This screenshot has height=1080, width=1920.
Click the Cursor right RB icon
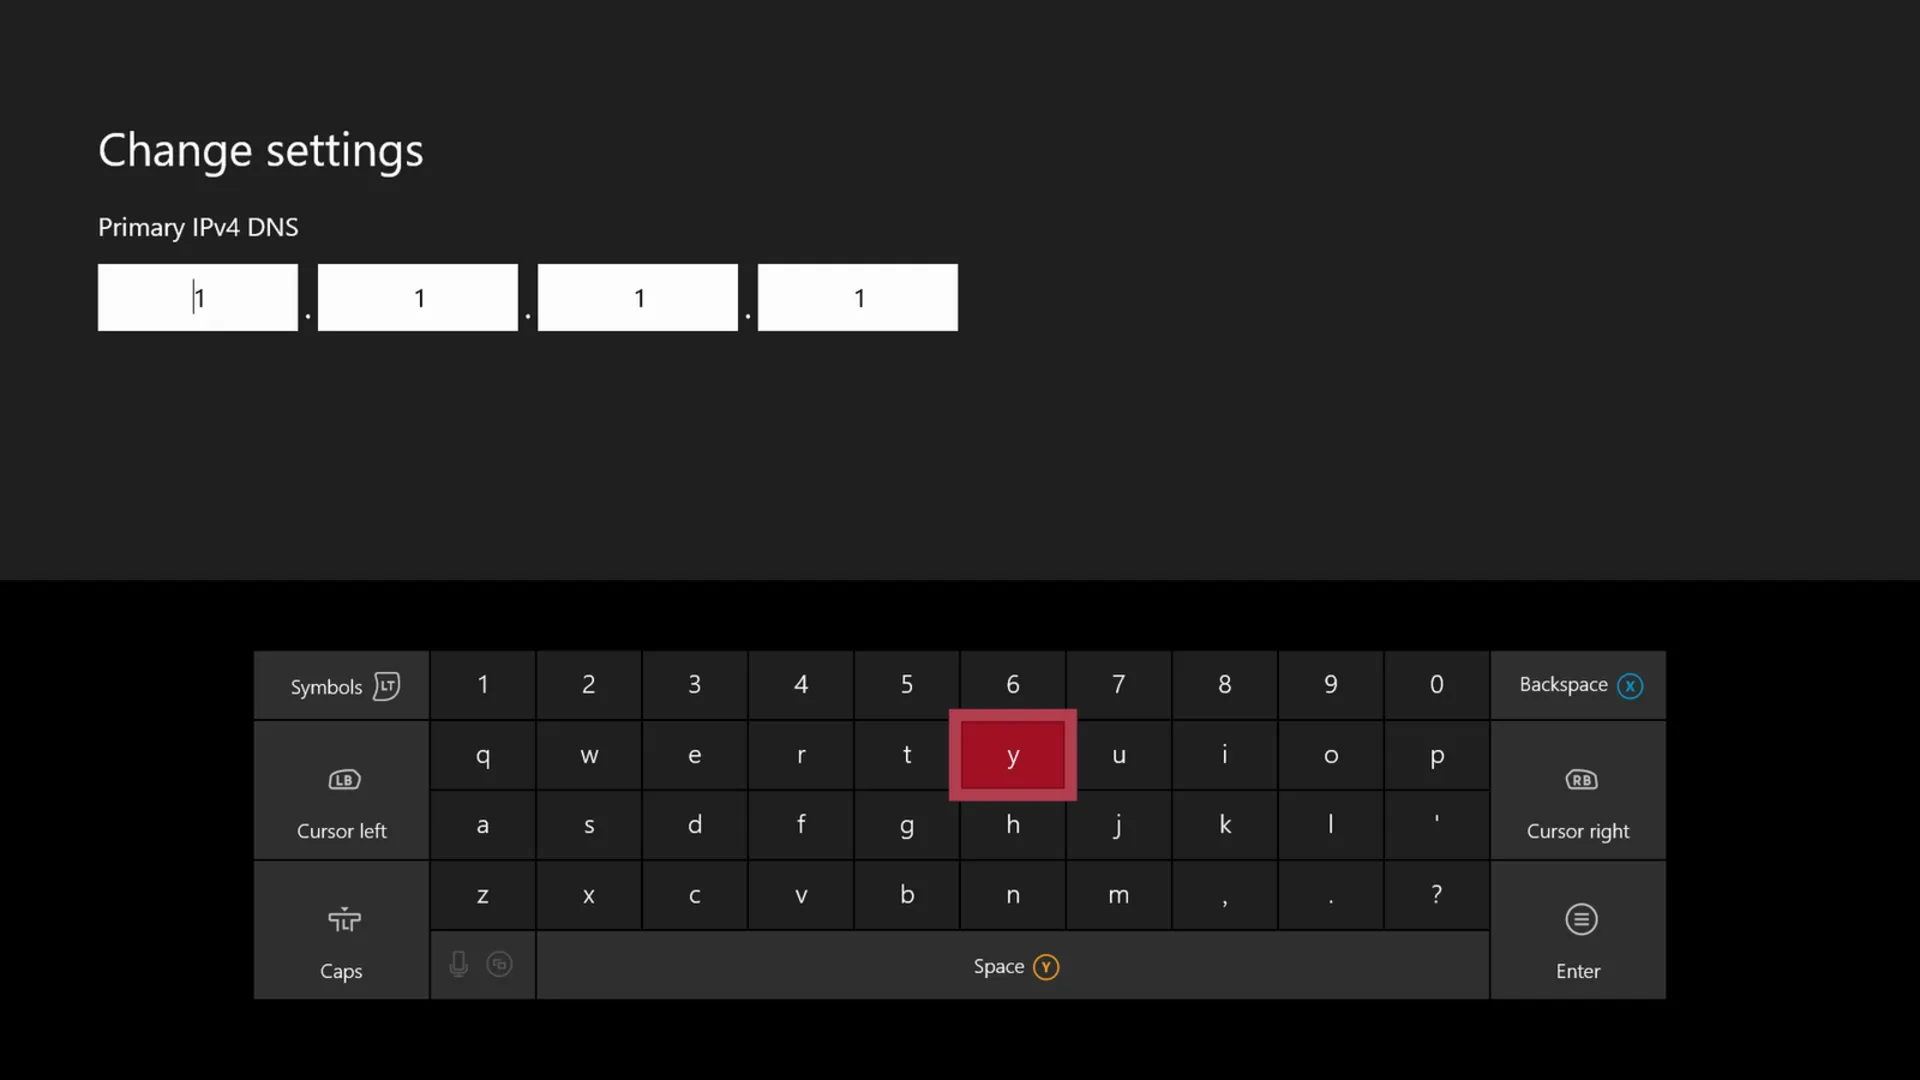pyautogui.click(x=1580, y=779)
